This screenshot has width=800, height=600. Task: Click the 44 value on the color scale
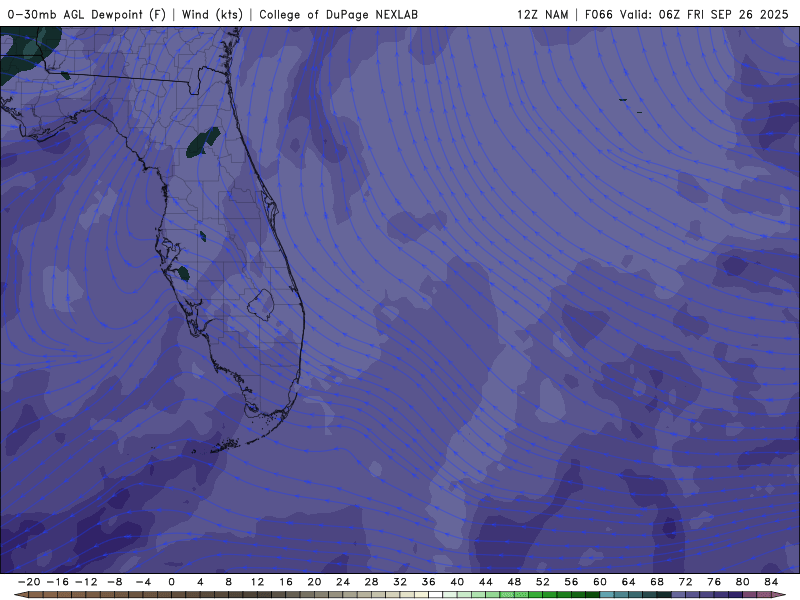[x=486, y=582]
